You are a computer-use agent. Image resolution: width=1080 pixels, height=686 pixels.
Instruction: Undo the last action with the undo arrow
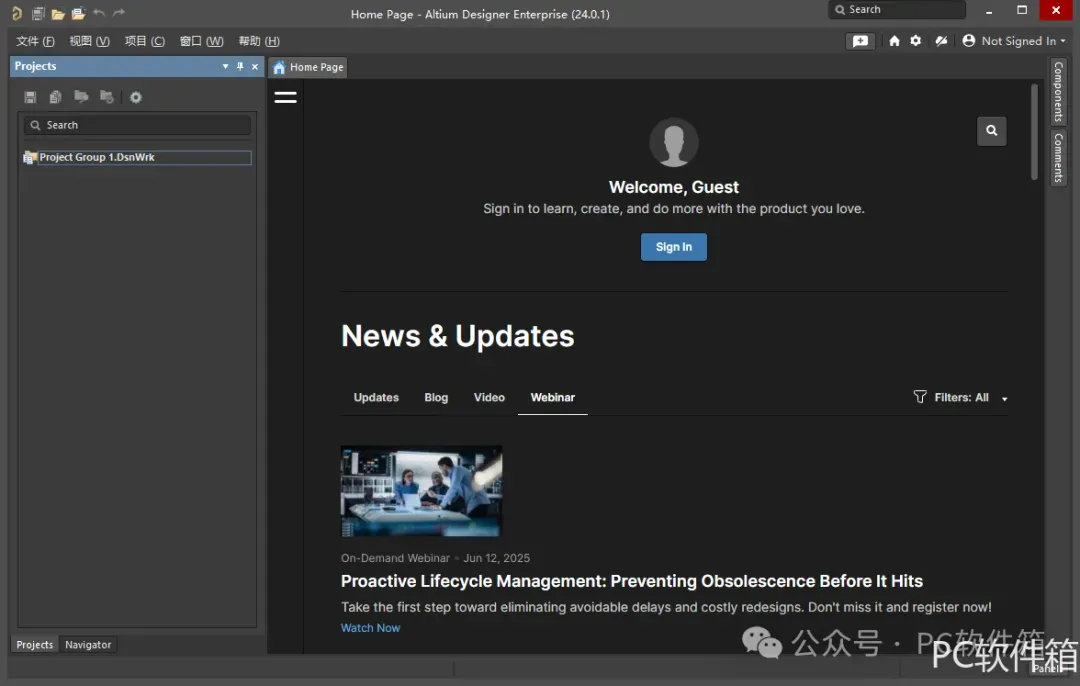click(98, 12)
